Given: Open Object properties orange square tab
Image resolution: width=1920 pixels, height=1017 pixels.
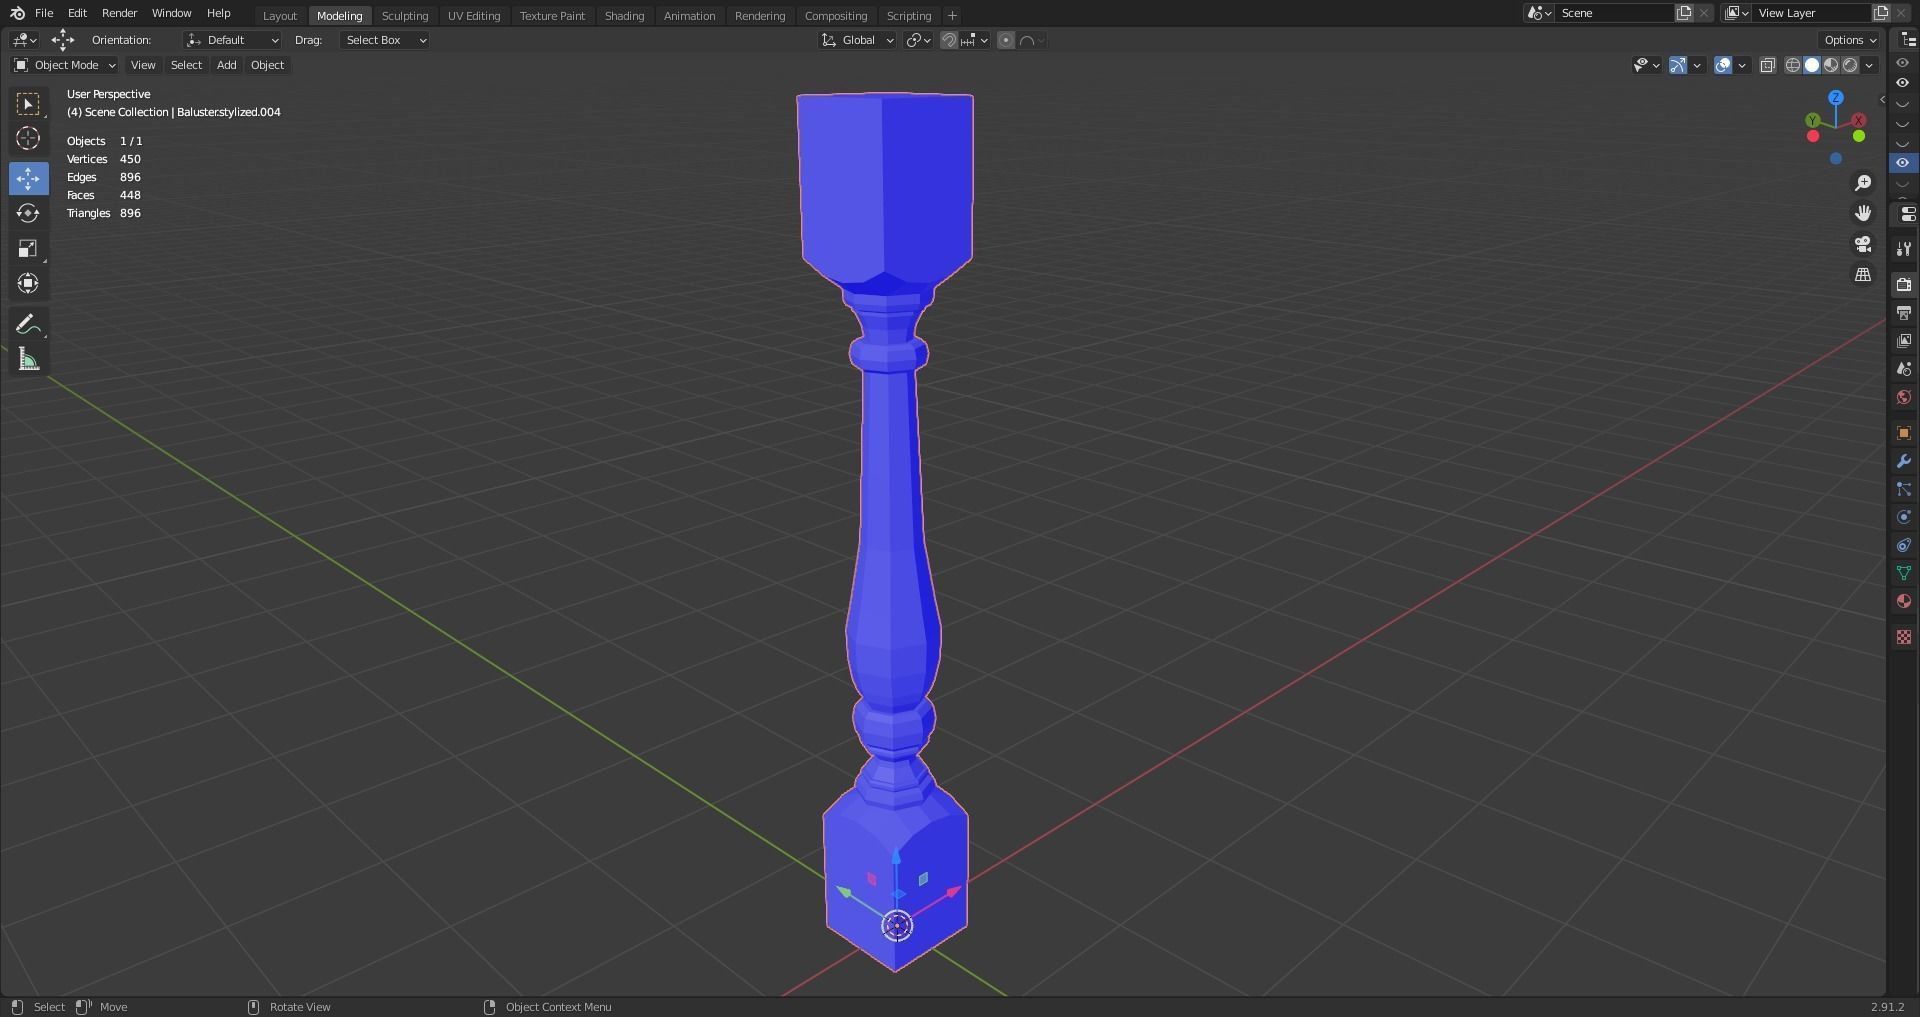Looking at the screenshot, I should [x=1903, y=433].
